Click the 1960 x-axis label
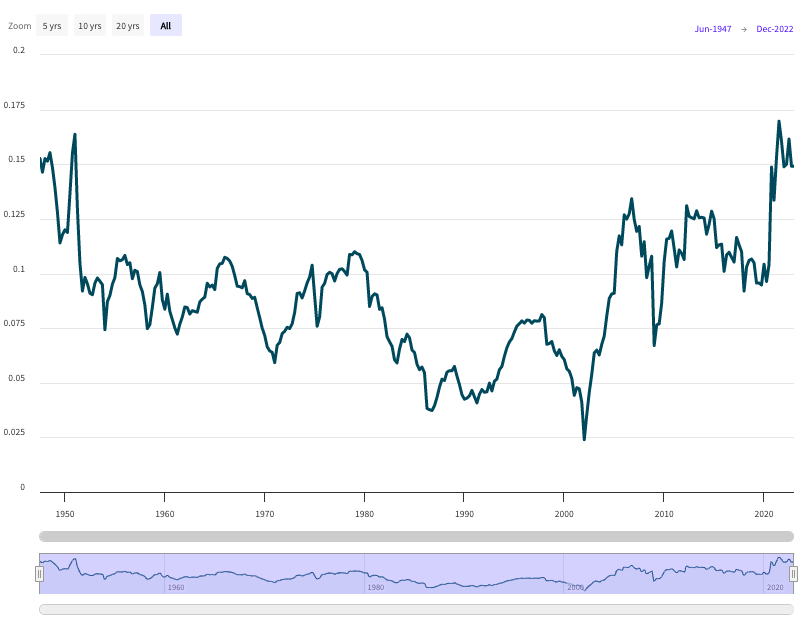 [x=165, y=514]
